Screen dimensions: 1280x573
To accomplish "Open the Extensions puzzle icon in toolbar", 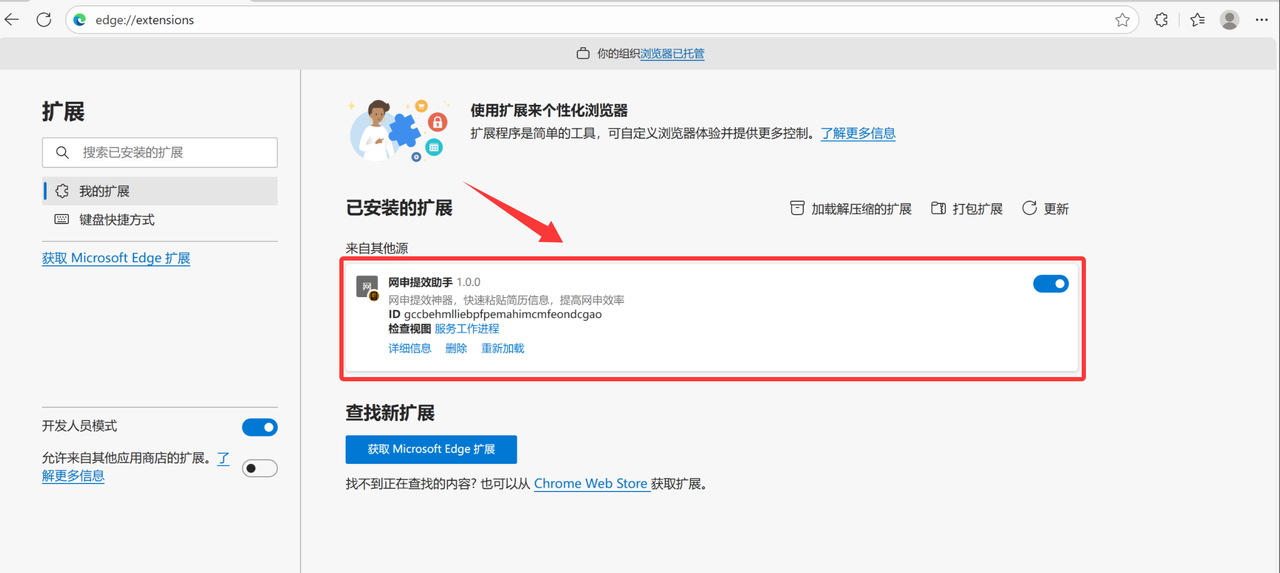I will (x=1161, y=20).
